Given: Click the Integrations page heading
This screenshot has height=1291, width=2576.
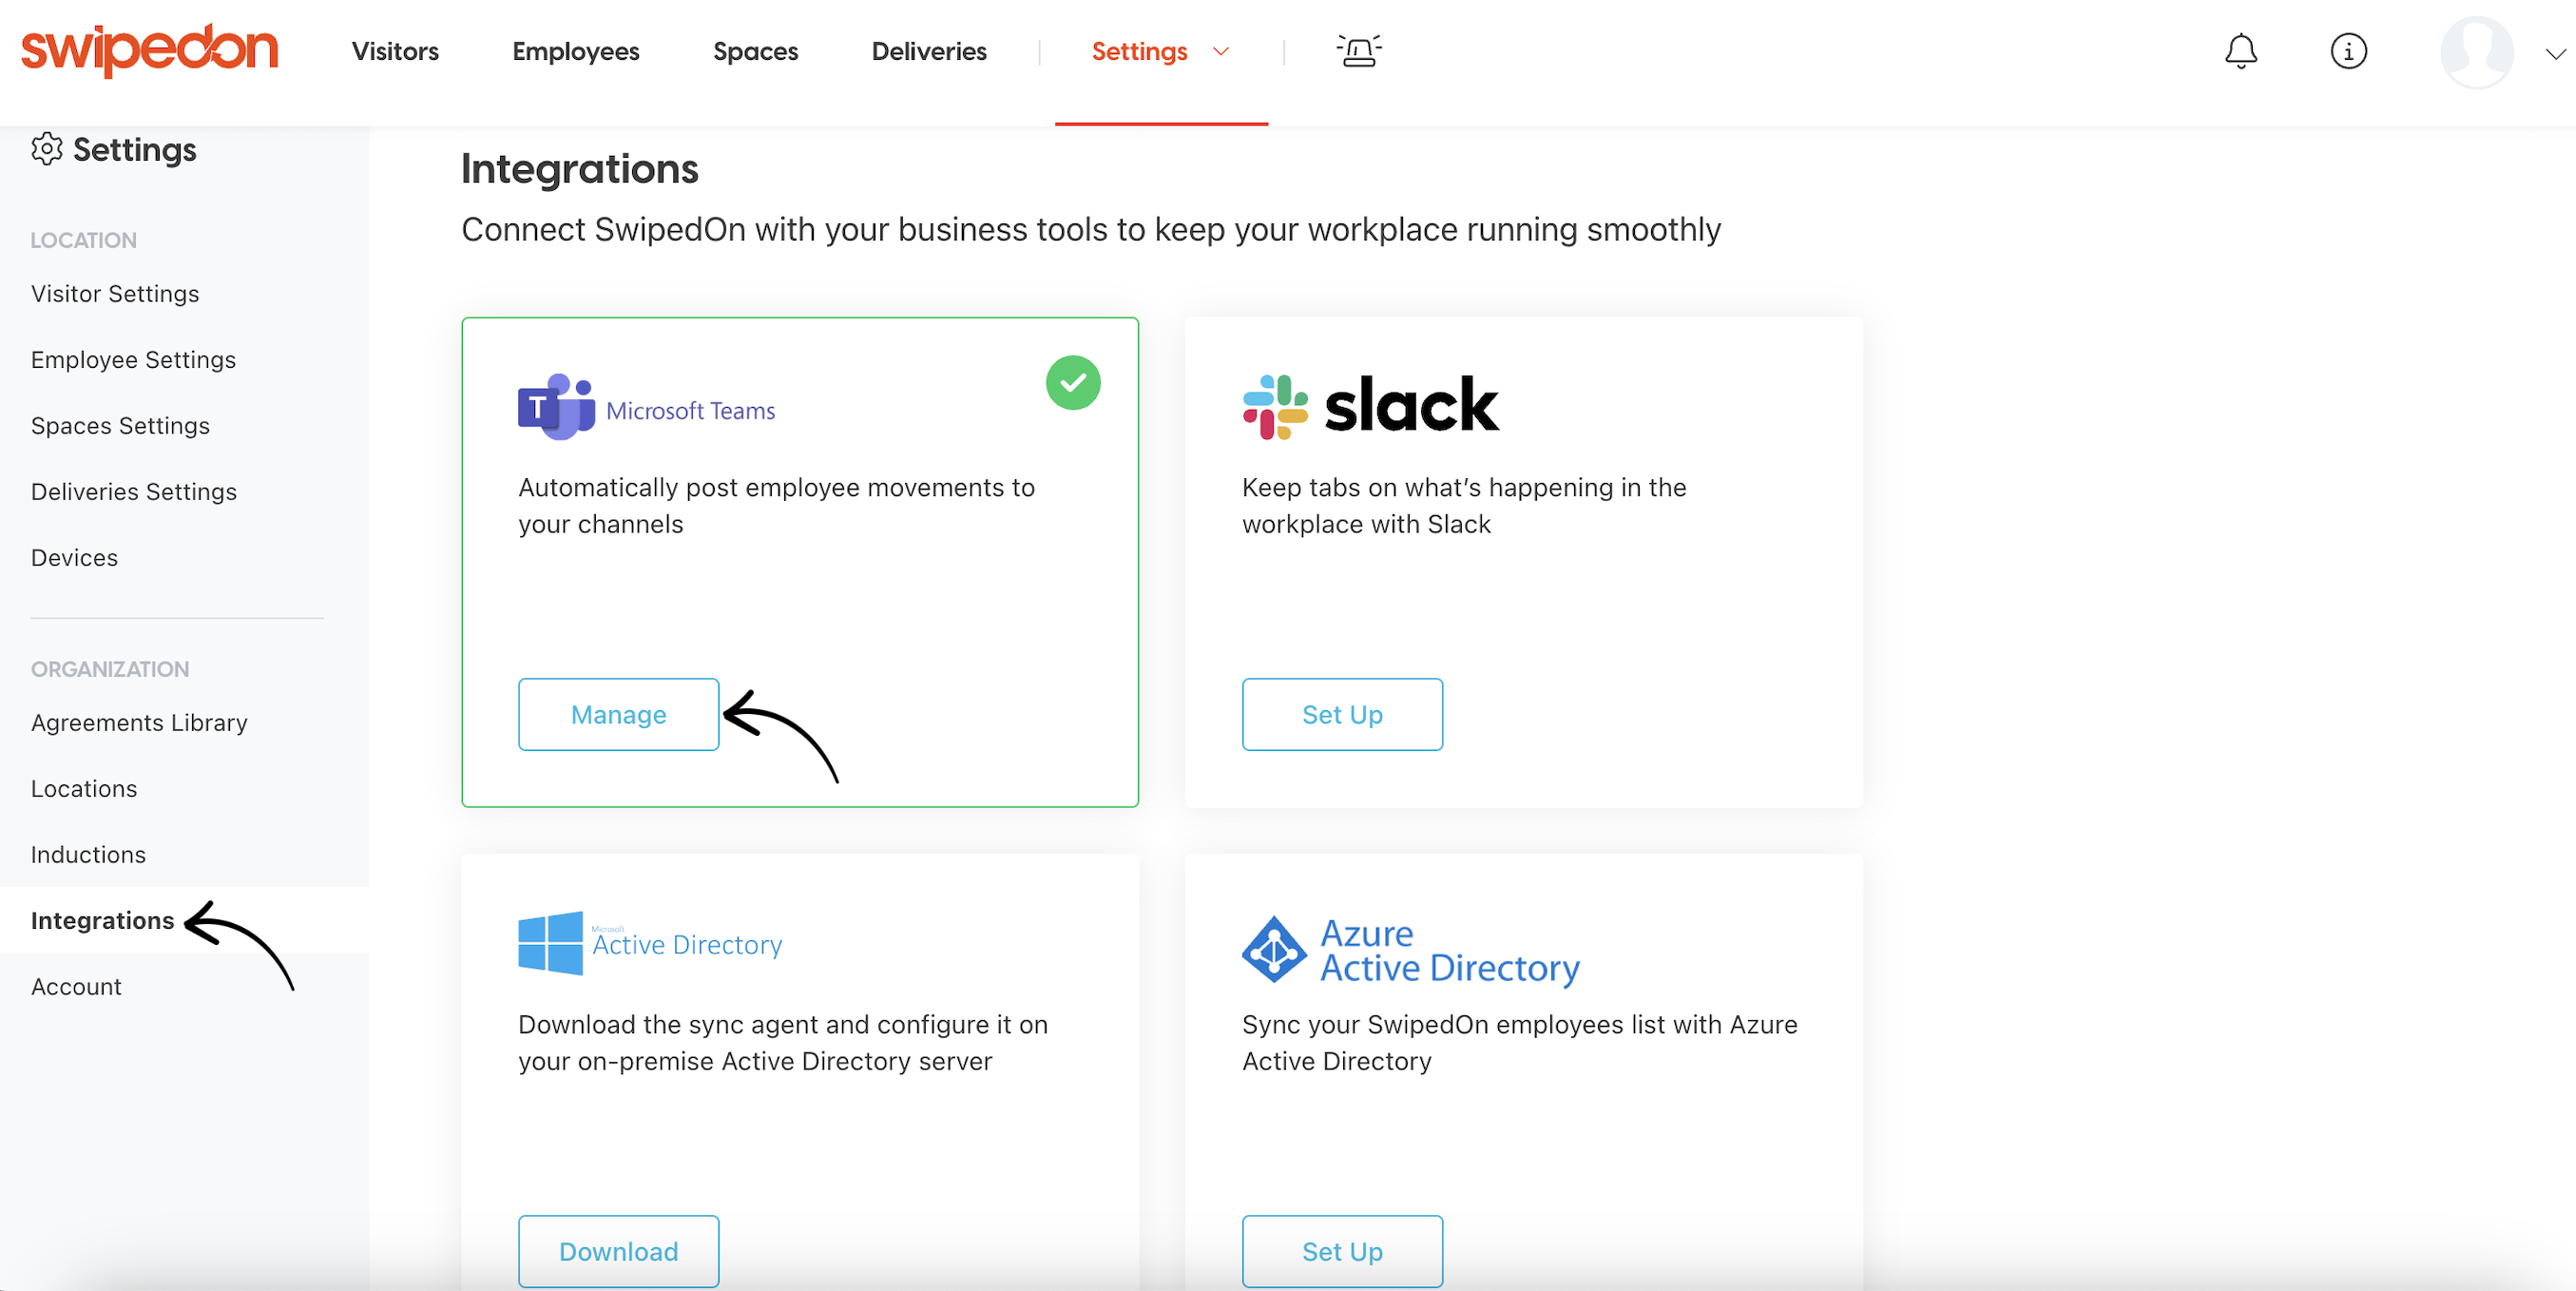Looking at the screenshot, I should pyautogui.click(x=579, y=169).
